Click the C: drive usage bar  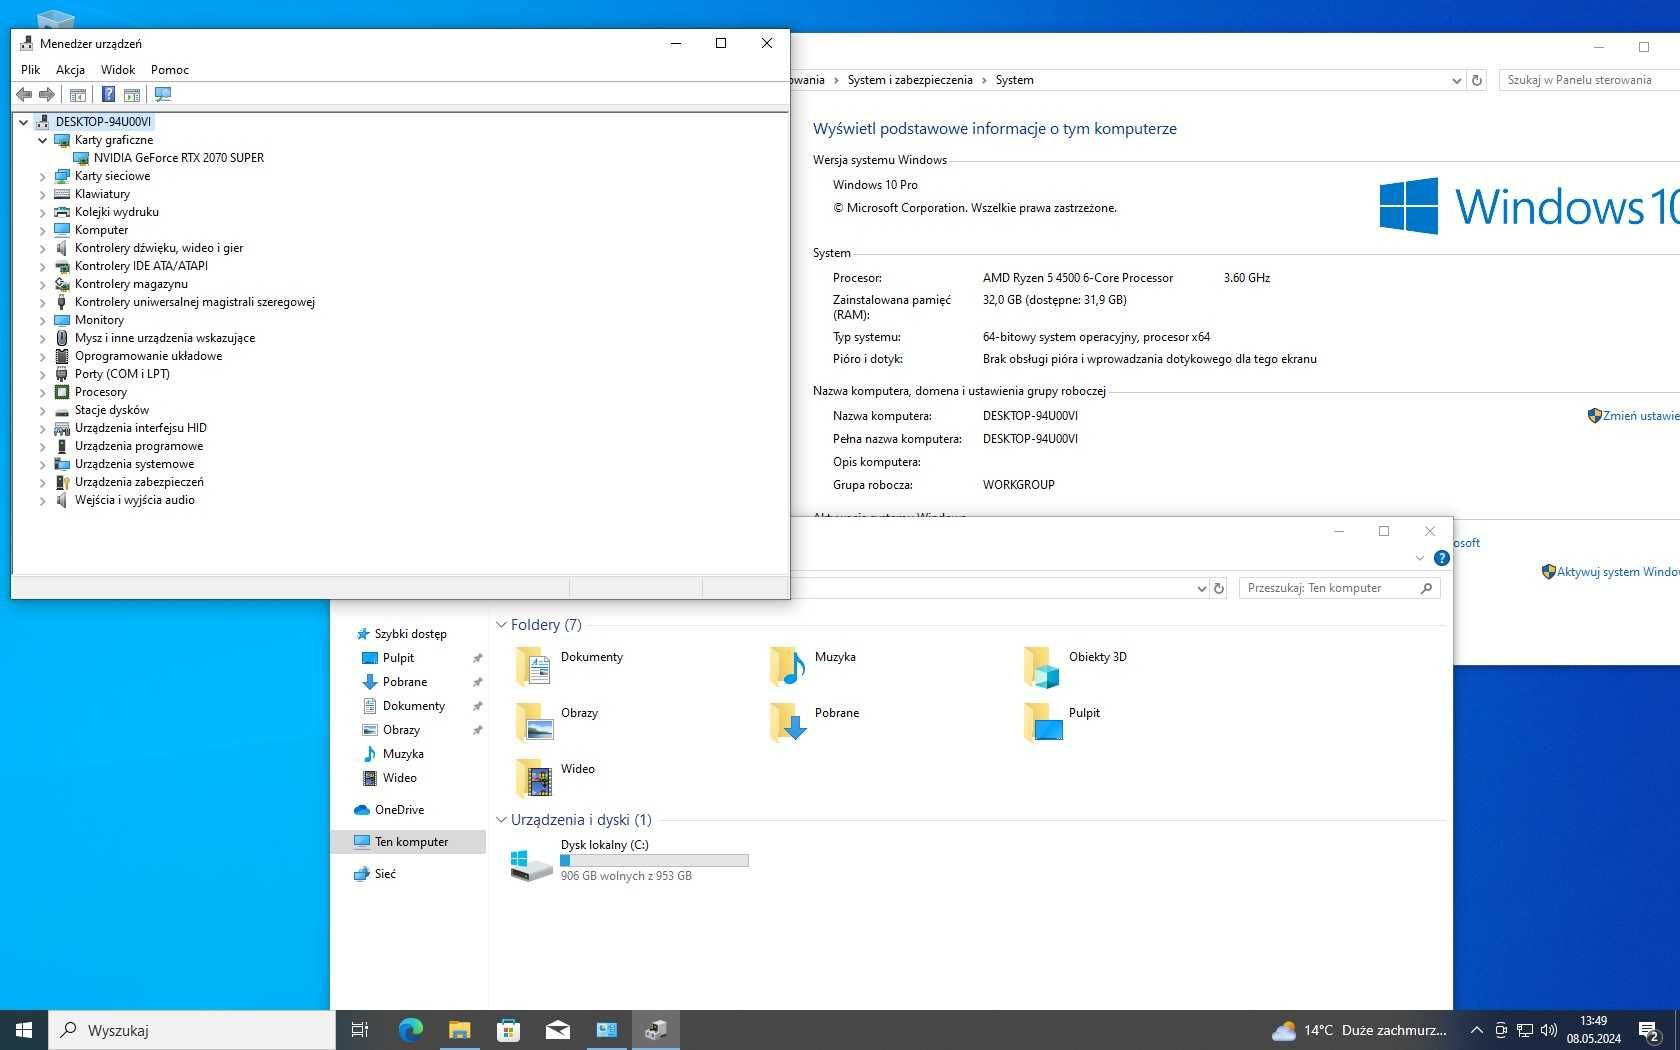[654, 860]
